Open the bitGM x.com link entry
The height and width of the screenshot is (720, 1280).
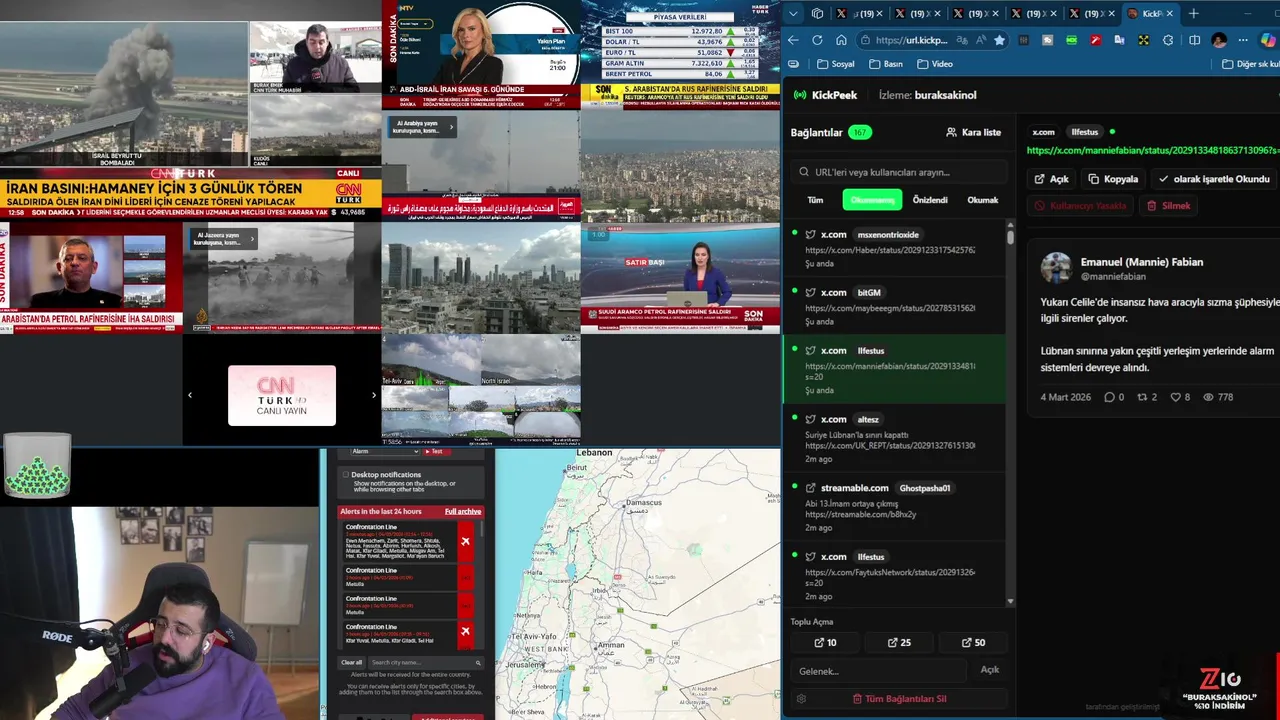[x=895, y=307]
